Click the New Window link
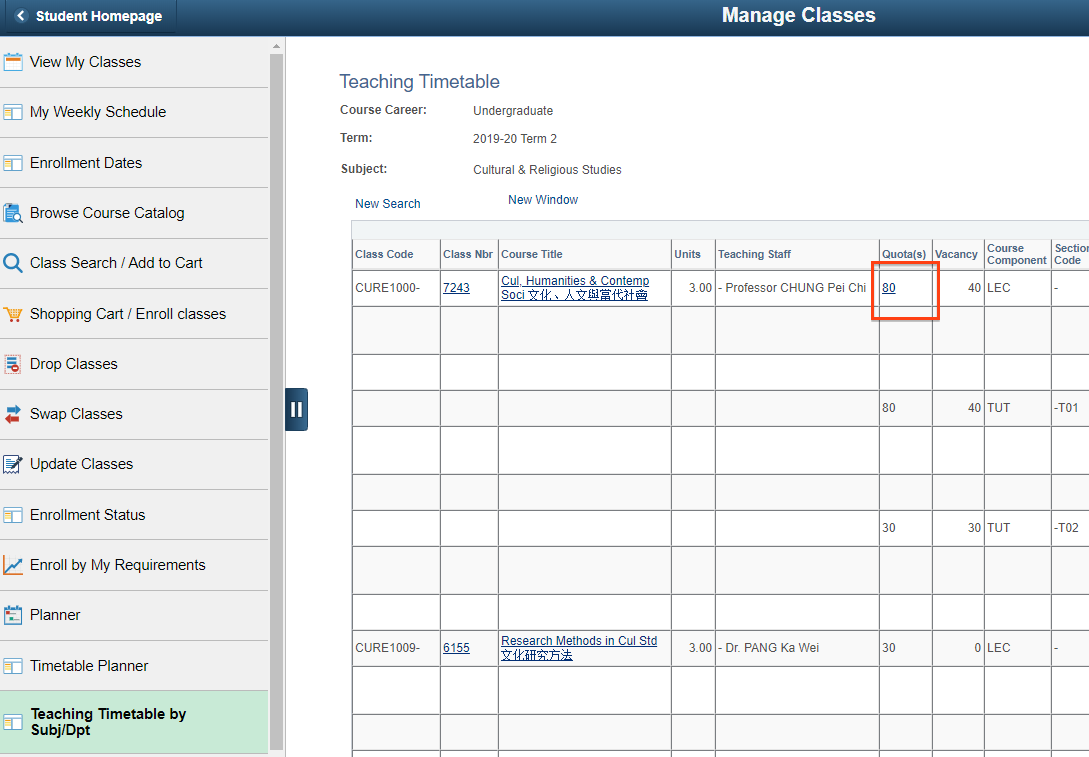The image size is (1089, 757). click(x=543, y=200)
